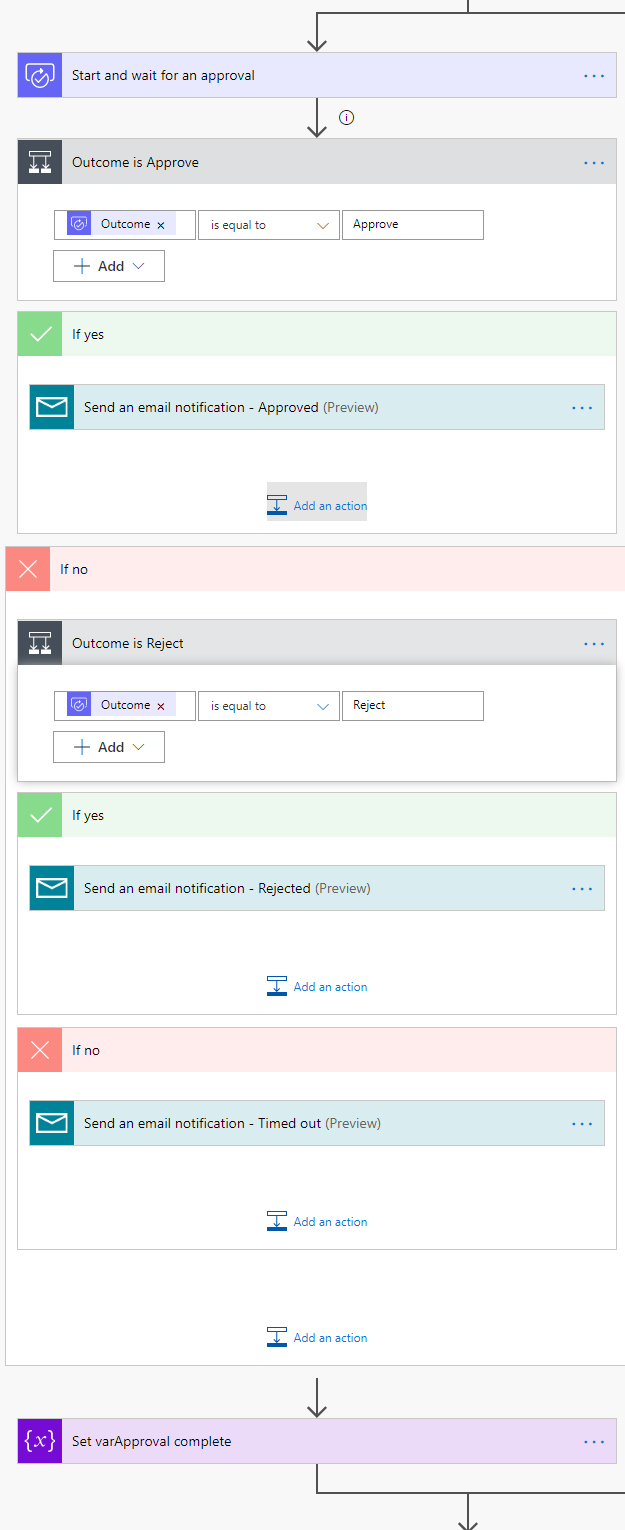Image resolution: width=625 pixels, height=1530 pixels.
Task: Click the approval icon on Start and wait step
Action: tap(40, 75)
